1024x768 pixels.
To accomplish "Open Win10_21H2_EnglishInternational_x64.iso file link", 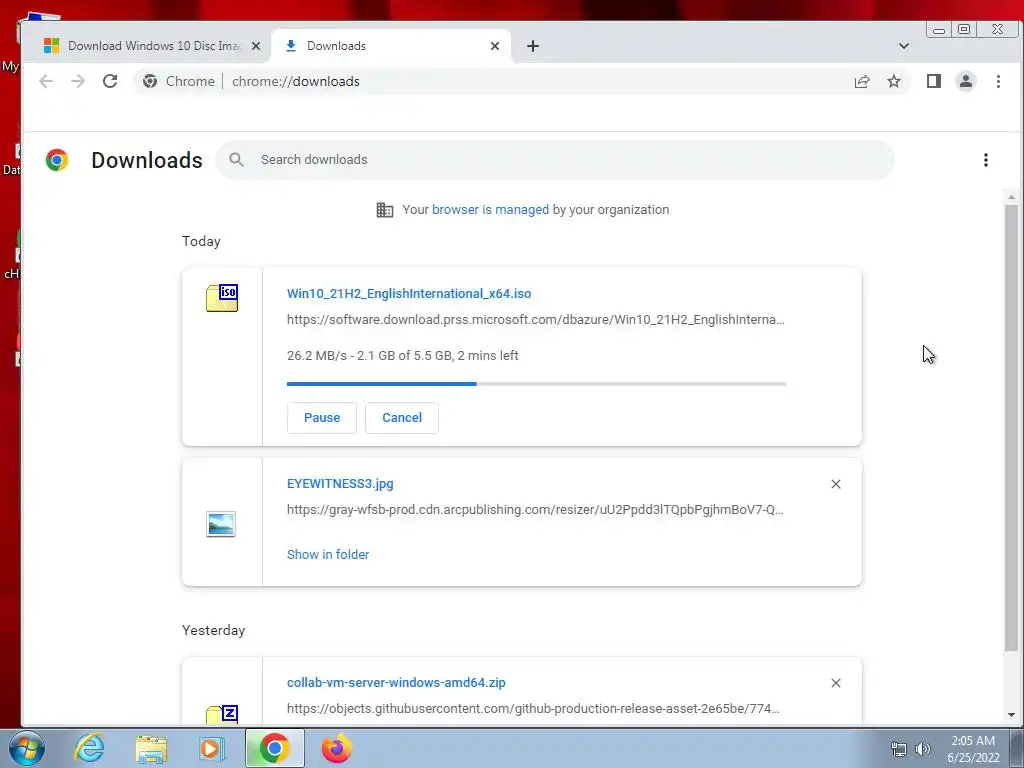I will [409, 293].
